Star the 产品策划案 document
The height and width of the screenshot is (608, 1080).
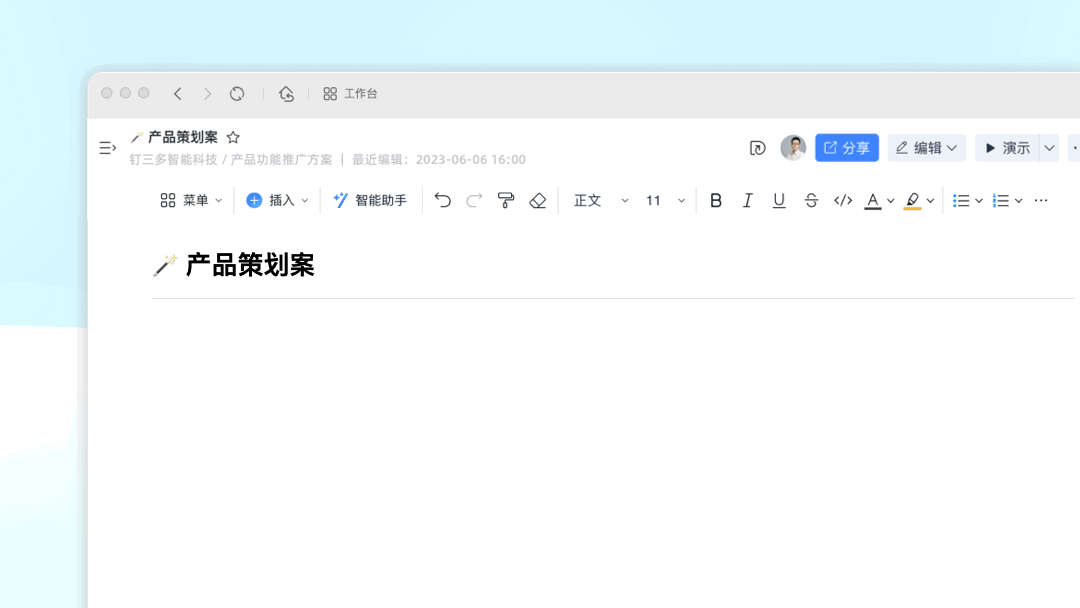coord(233,137)
